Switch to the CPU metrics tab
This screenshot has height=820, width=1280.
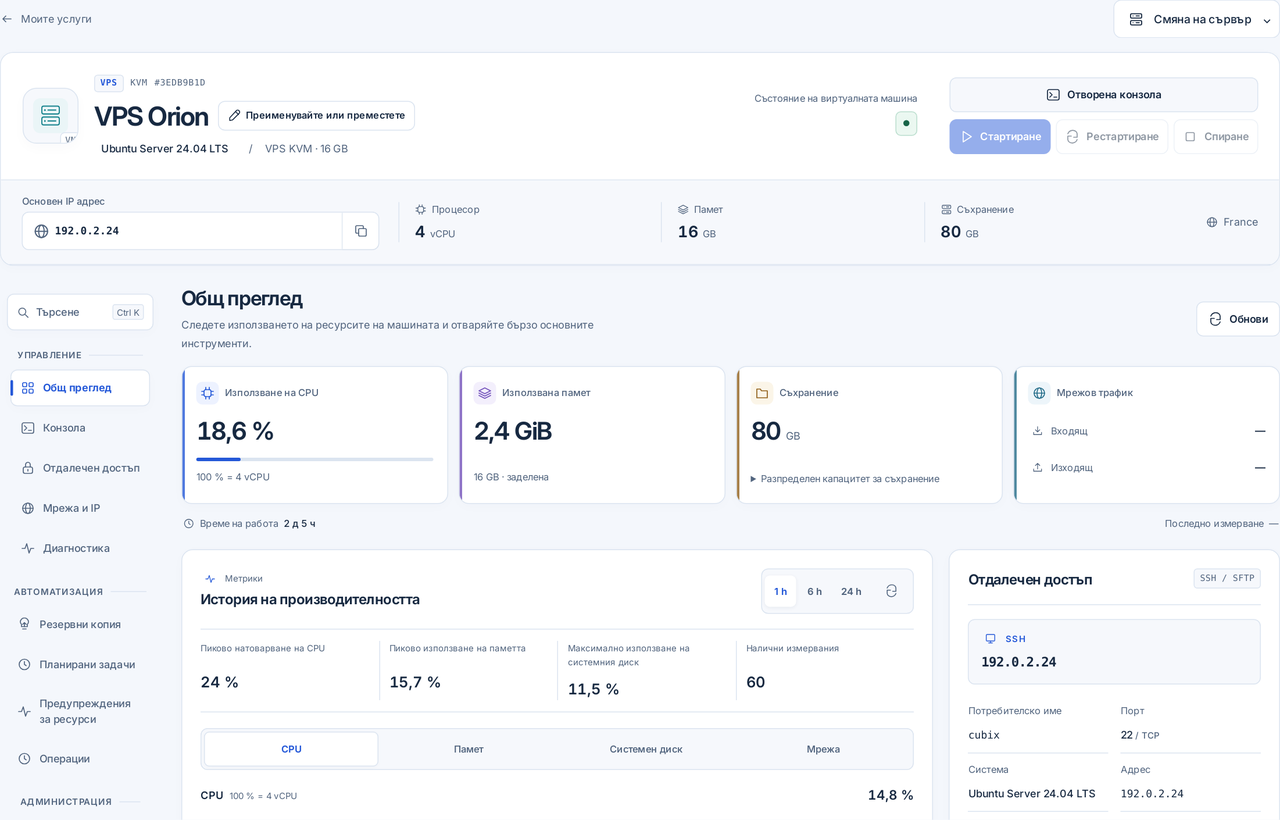coord(291,749)
